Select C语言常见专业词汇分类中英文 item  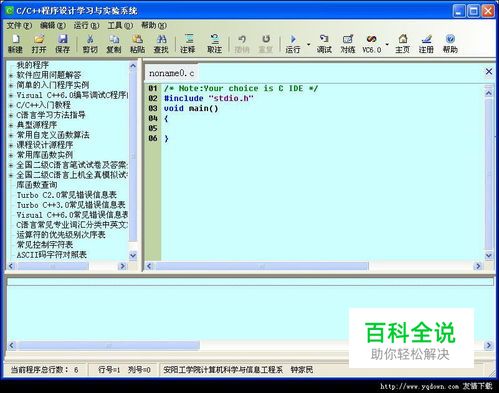(x=72, y=225)
